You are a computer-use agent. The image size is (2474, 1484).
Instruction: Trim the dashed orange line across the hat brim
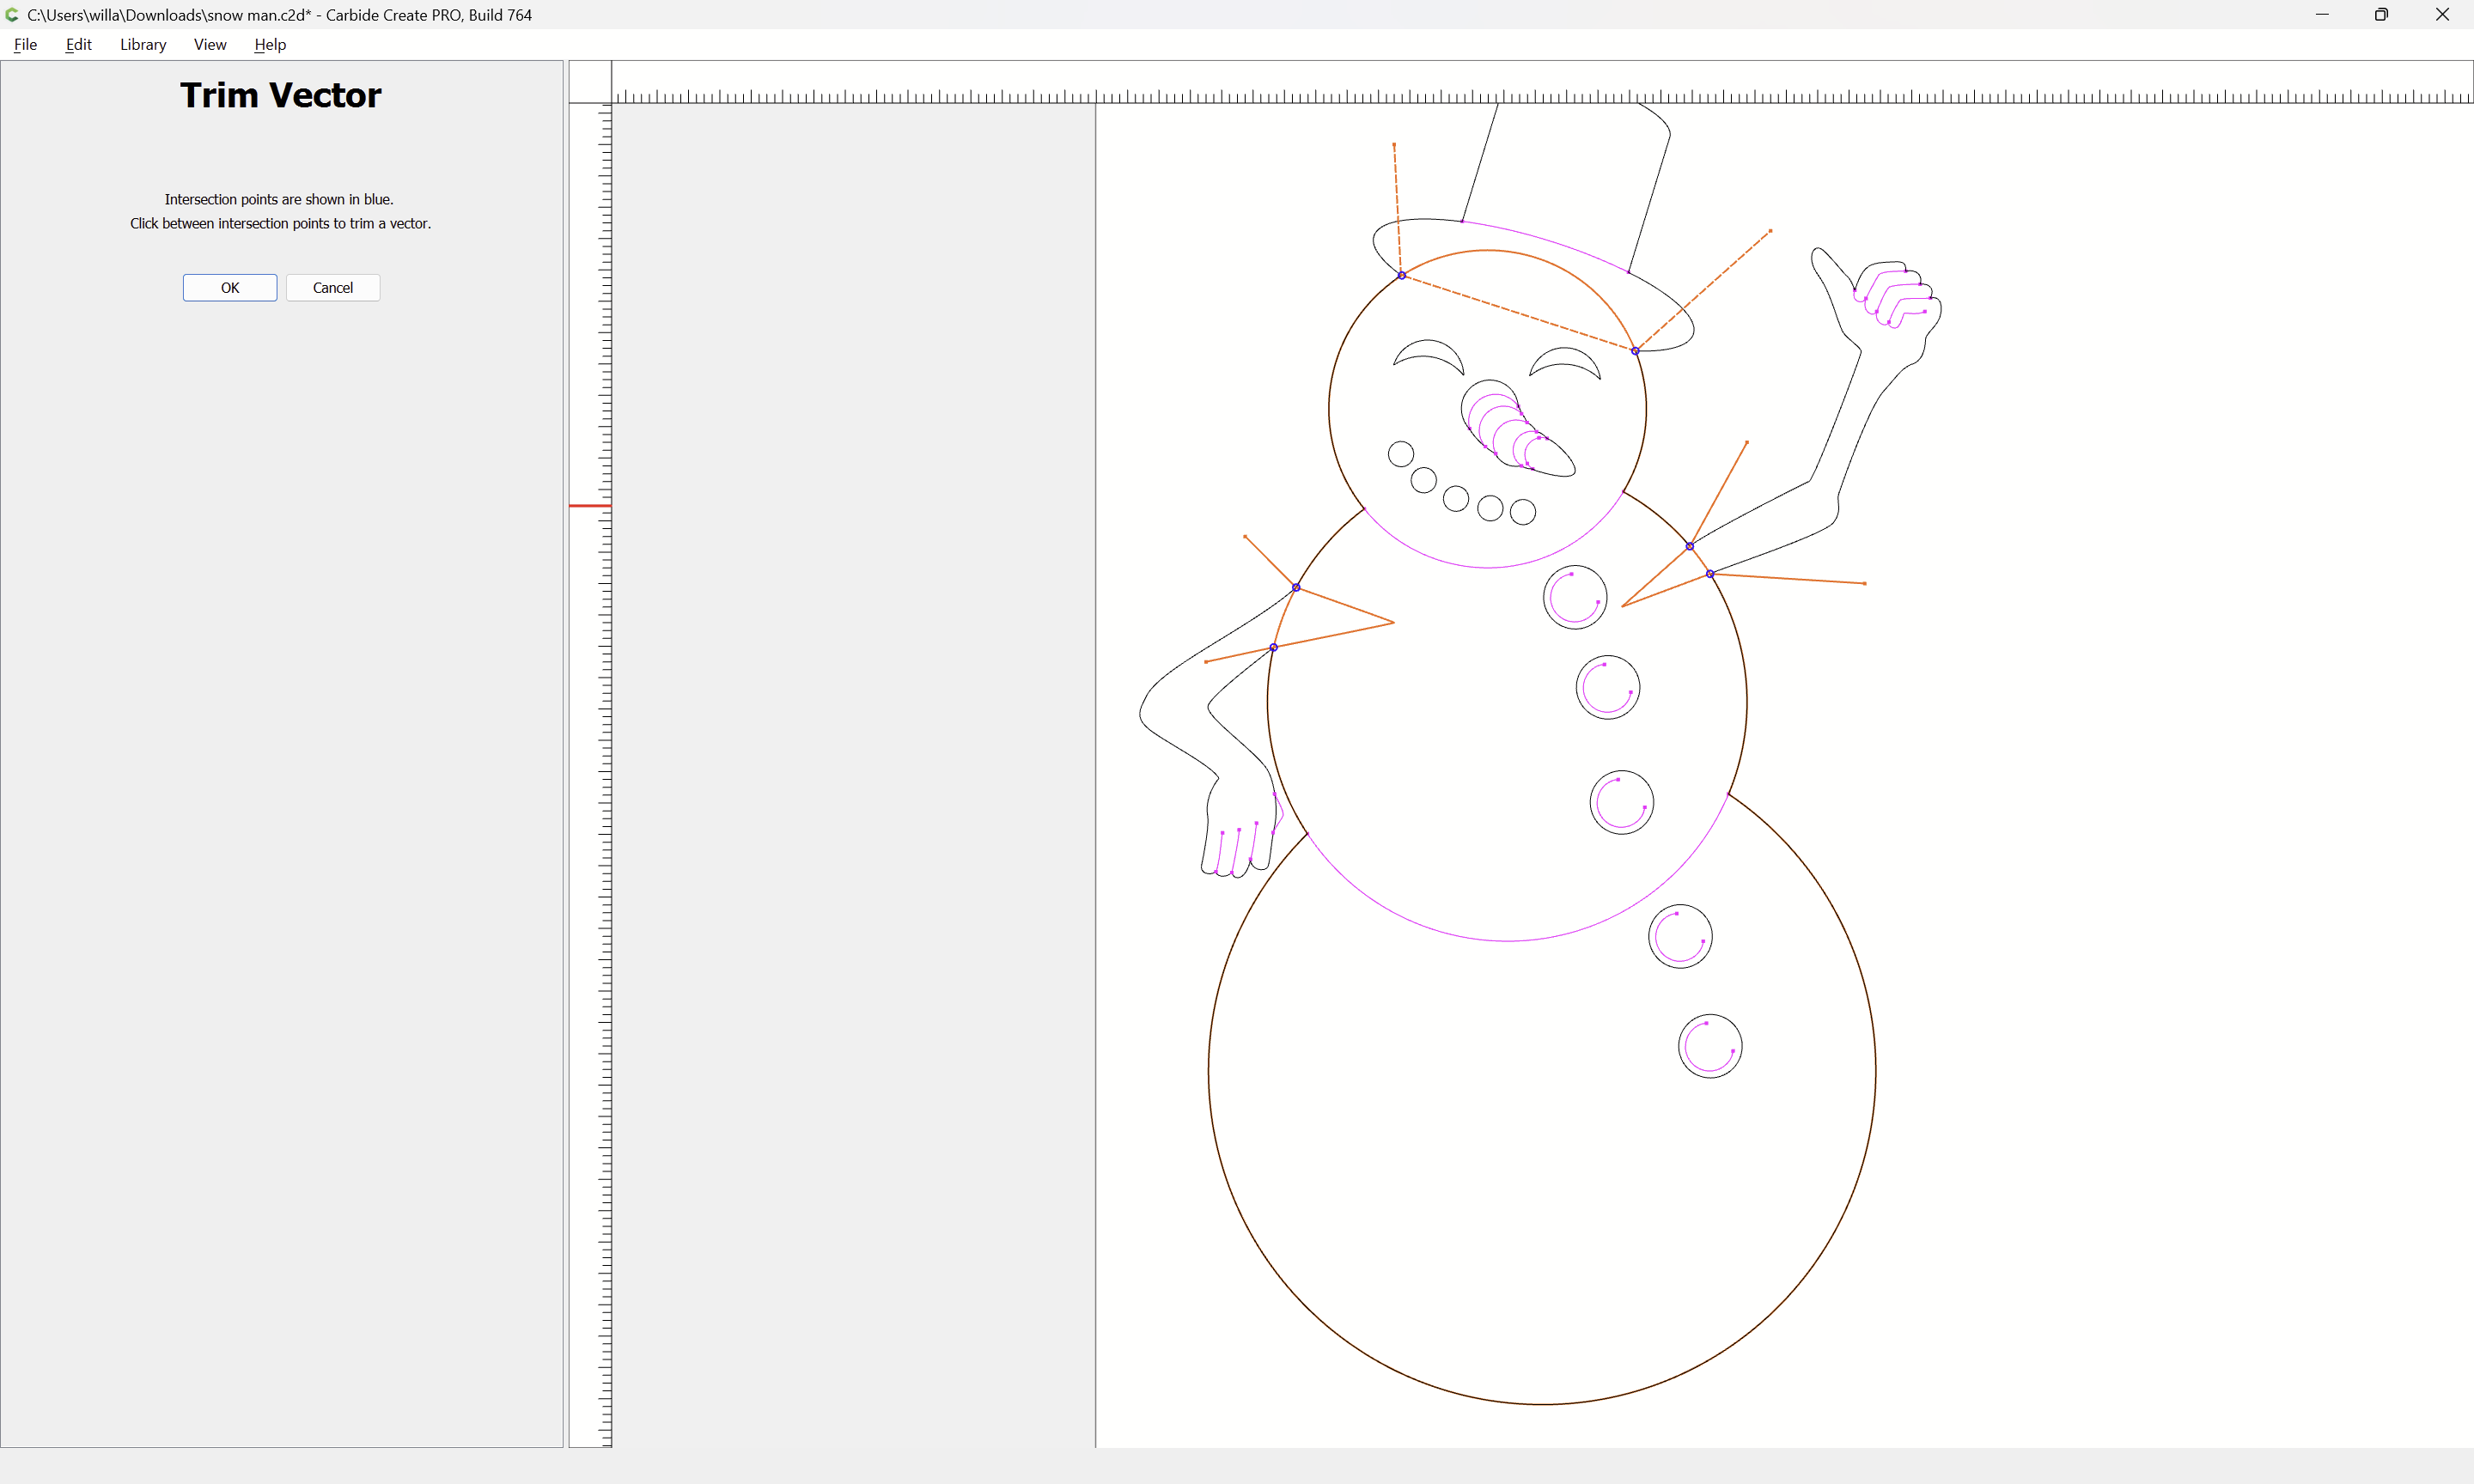point(1518,313)
